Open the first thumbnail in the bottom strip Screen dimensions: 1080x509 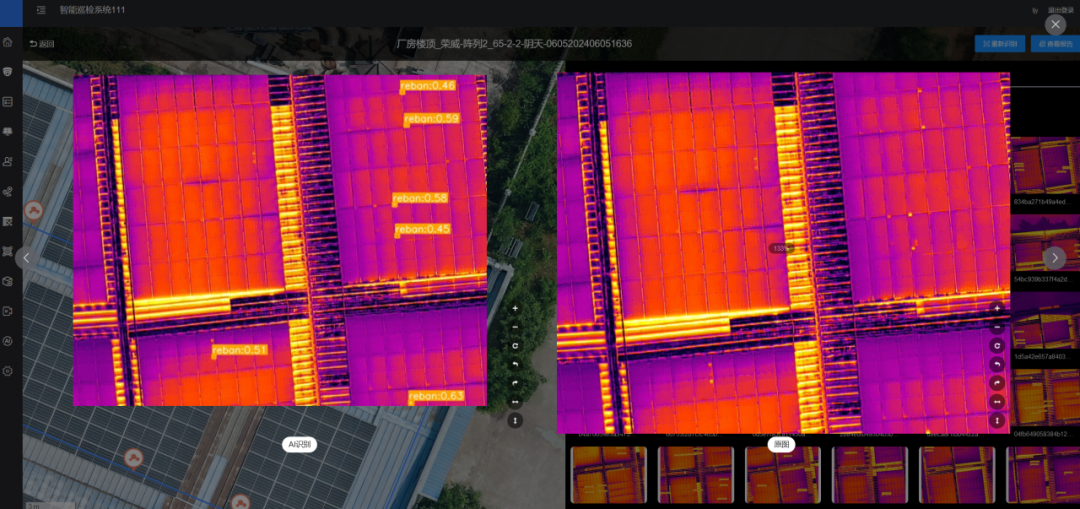point(608,474)
